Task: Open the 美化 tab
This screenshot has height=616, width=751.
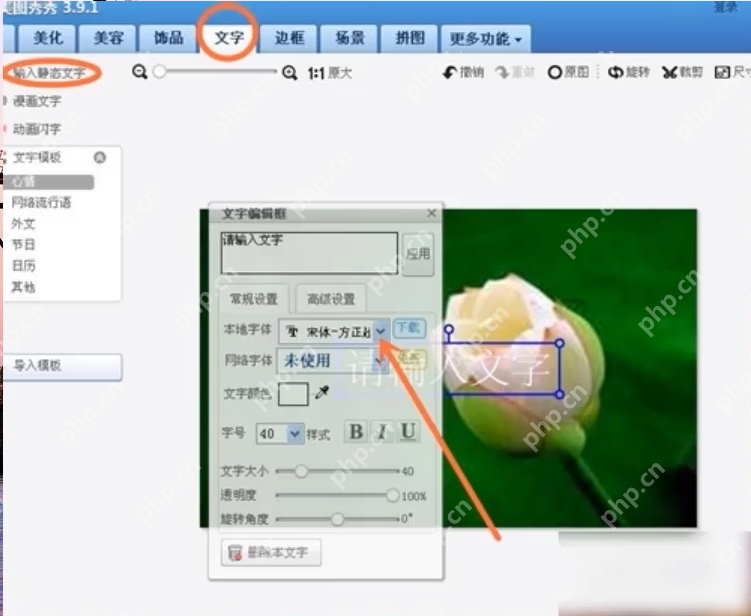Action: click(x=47, y=38)
